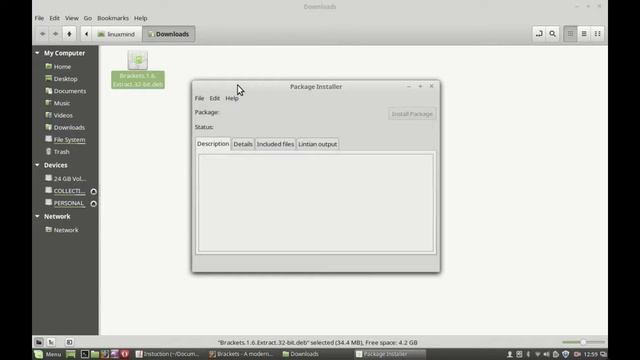
Task: Open Documents in the sidebar
Action: coord(69,91)
